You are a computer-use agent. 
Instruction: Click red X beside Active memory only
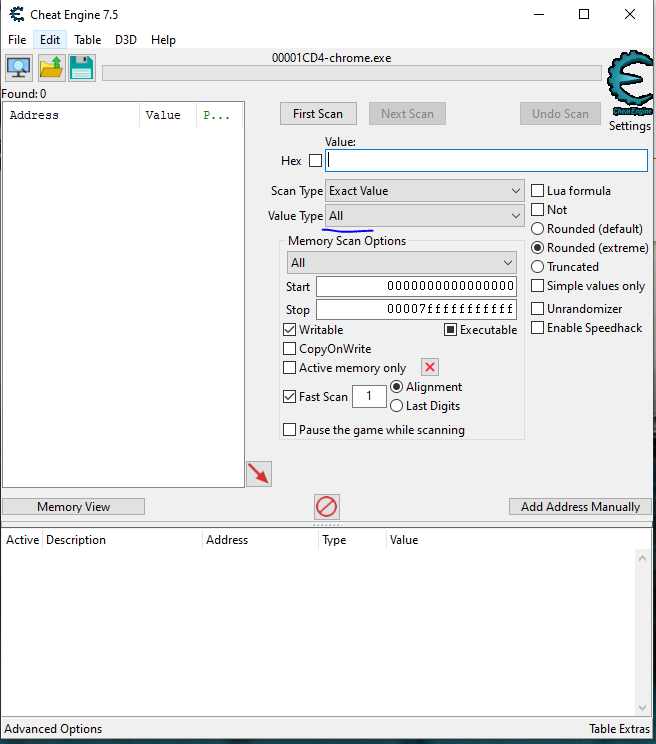(x=430, y=367)
